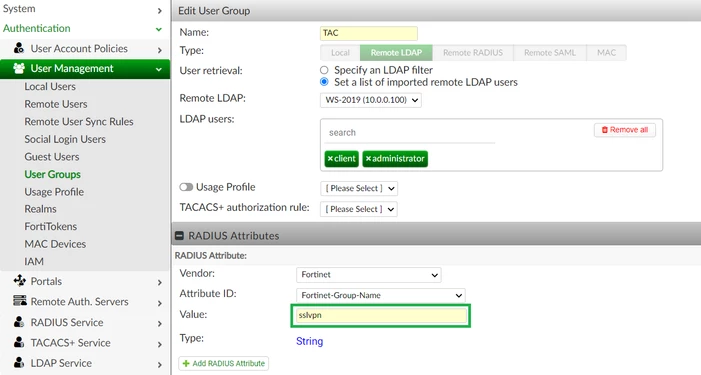Open User Groups page

tap(53, 174)
